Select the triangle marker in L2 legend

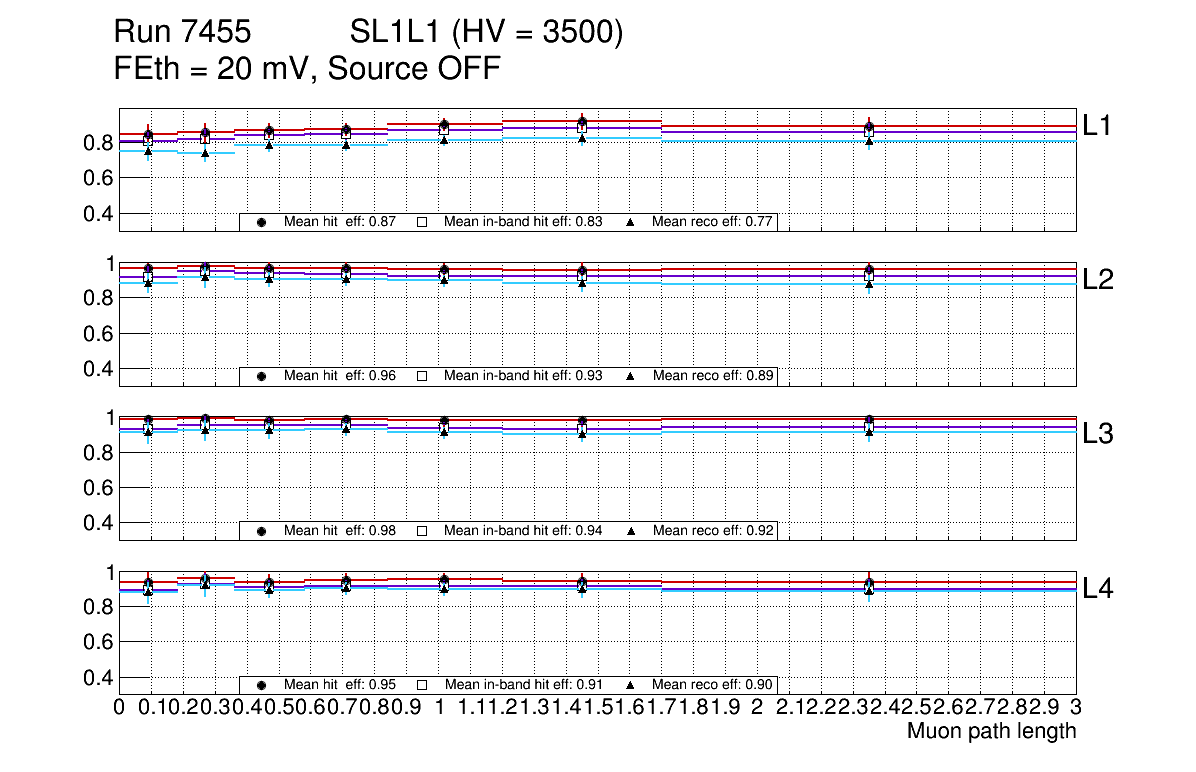(631, 376)
